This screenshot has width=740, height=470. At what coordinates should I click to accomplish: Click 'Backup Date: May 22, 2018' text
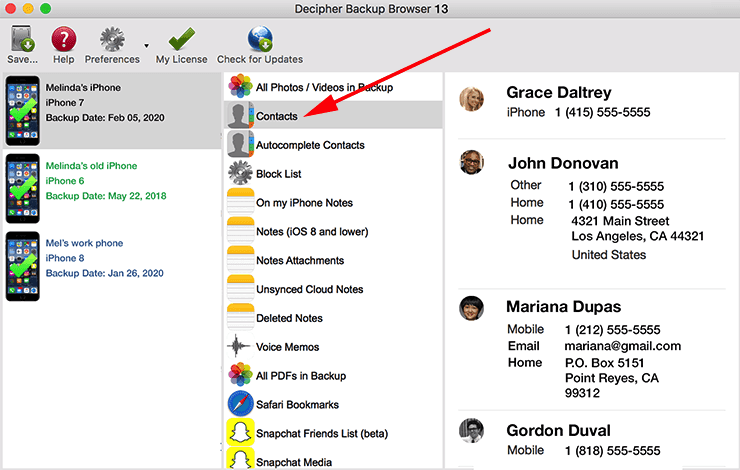[106, 196]
